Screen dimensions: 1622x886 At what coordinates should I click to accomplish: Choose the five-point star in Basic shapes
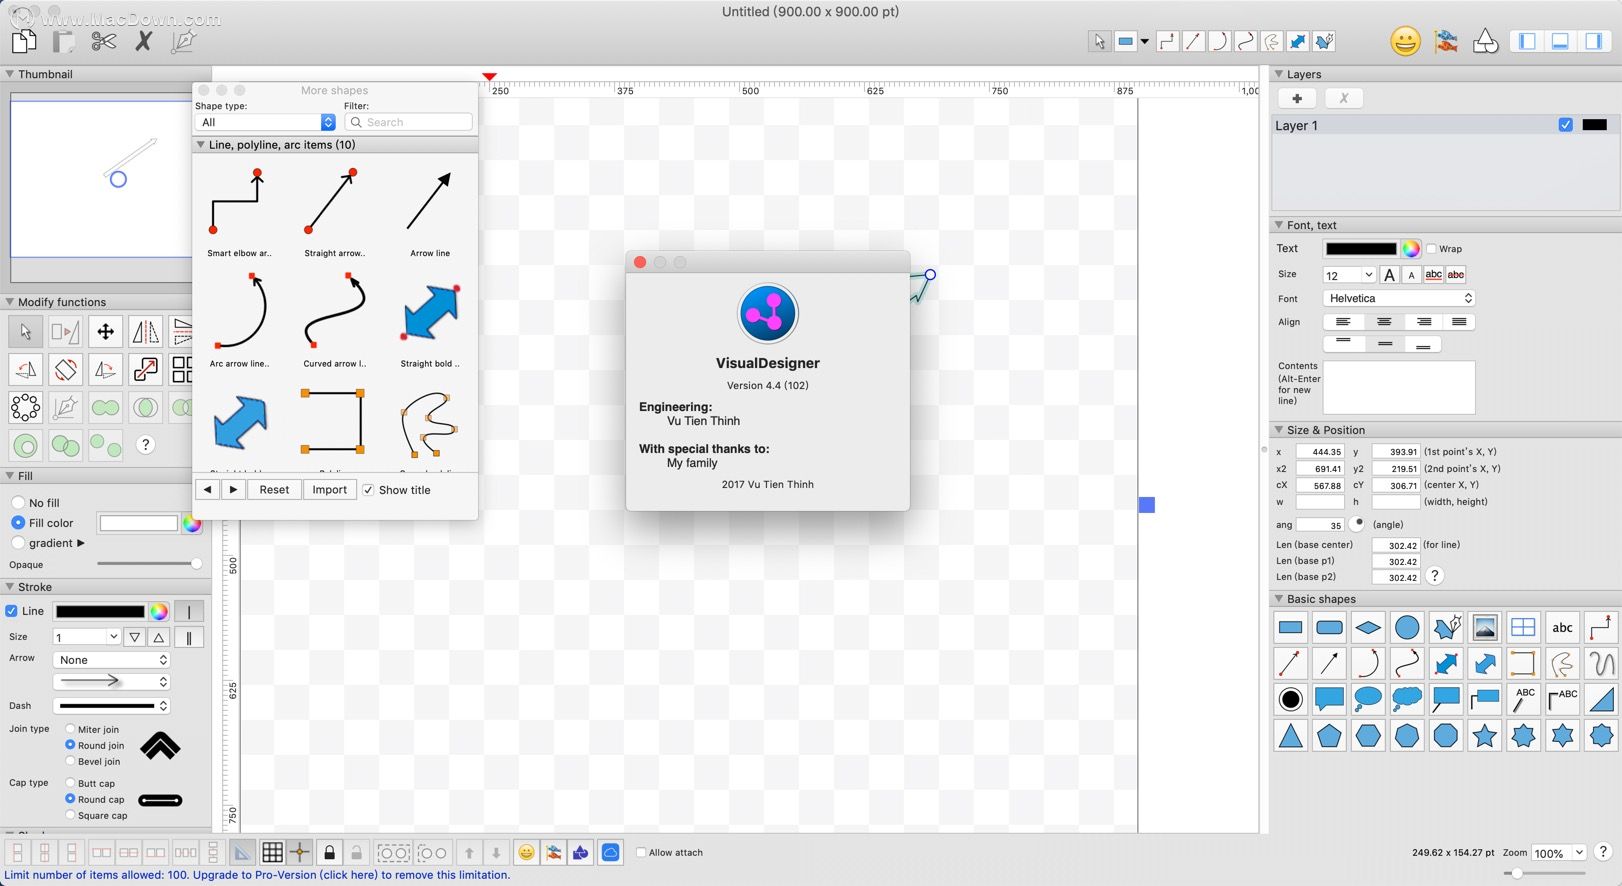[x=1485, y=736]
